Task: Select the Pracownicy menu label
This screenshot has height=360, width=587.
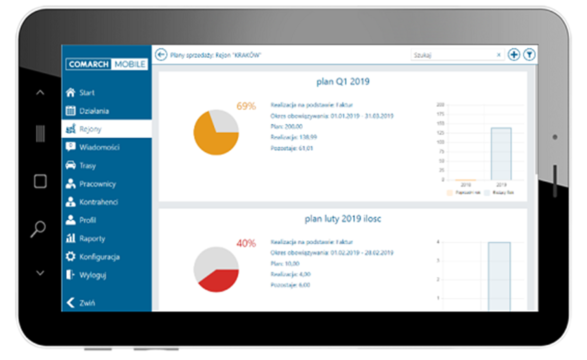Action: 98,184
